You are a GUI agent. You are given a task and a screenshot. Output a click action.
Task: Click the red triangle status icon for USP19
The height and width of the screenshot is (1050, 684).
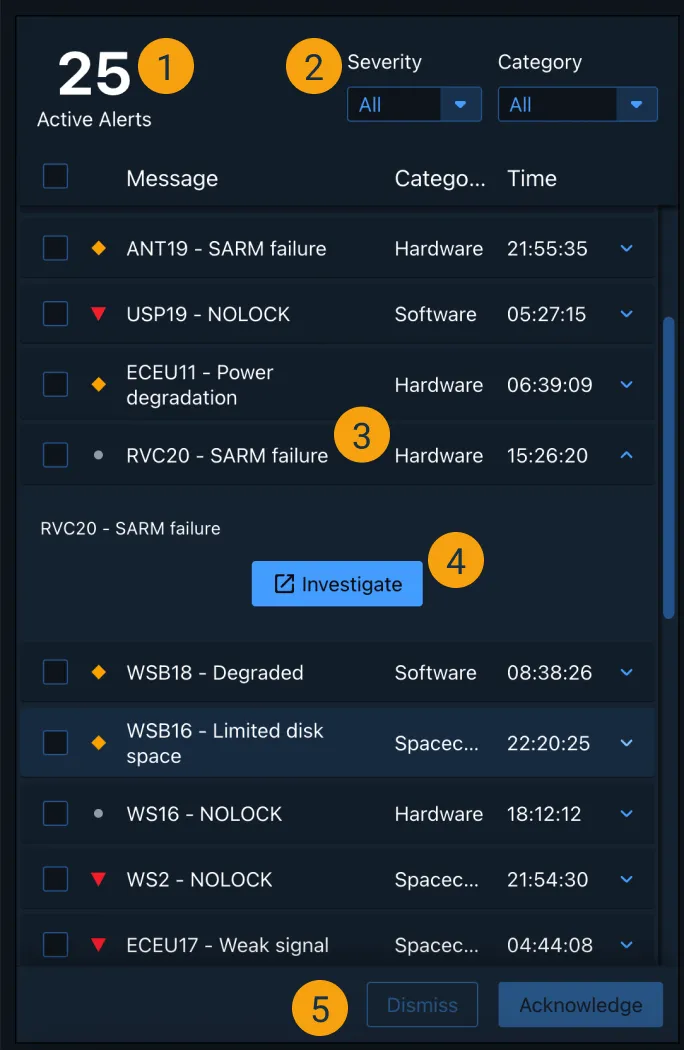coord(98,313)
